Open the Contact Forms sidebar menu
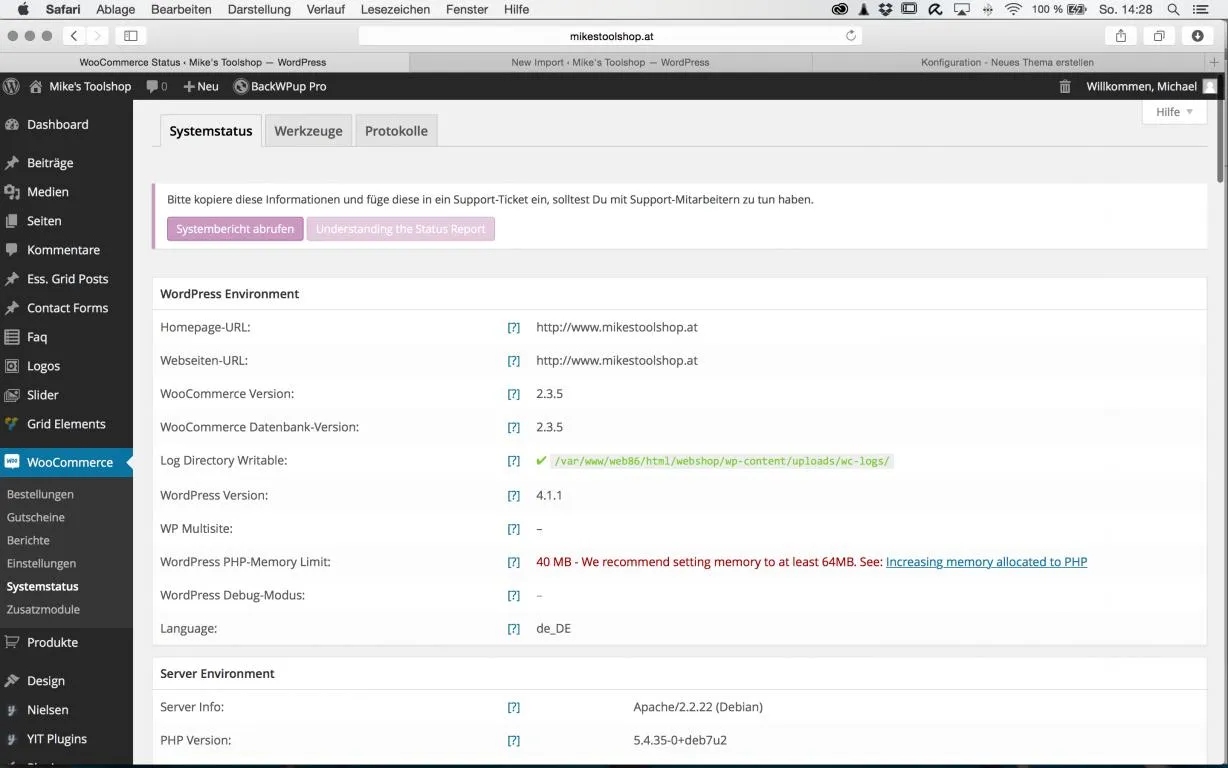 point(66,307)
